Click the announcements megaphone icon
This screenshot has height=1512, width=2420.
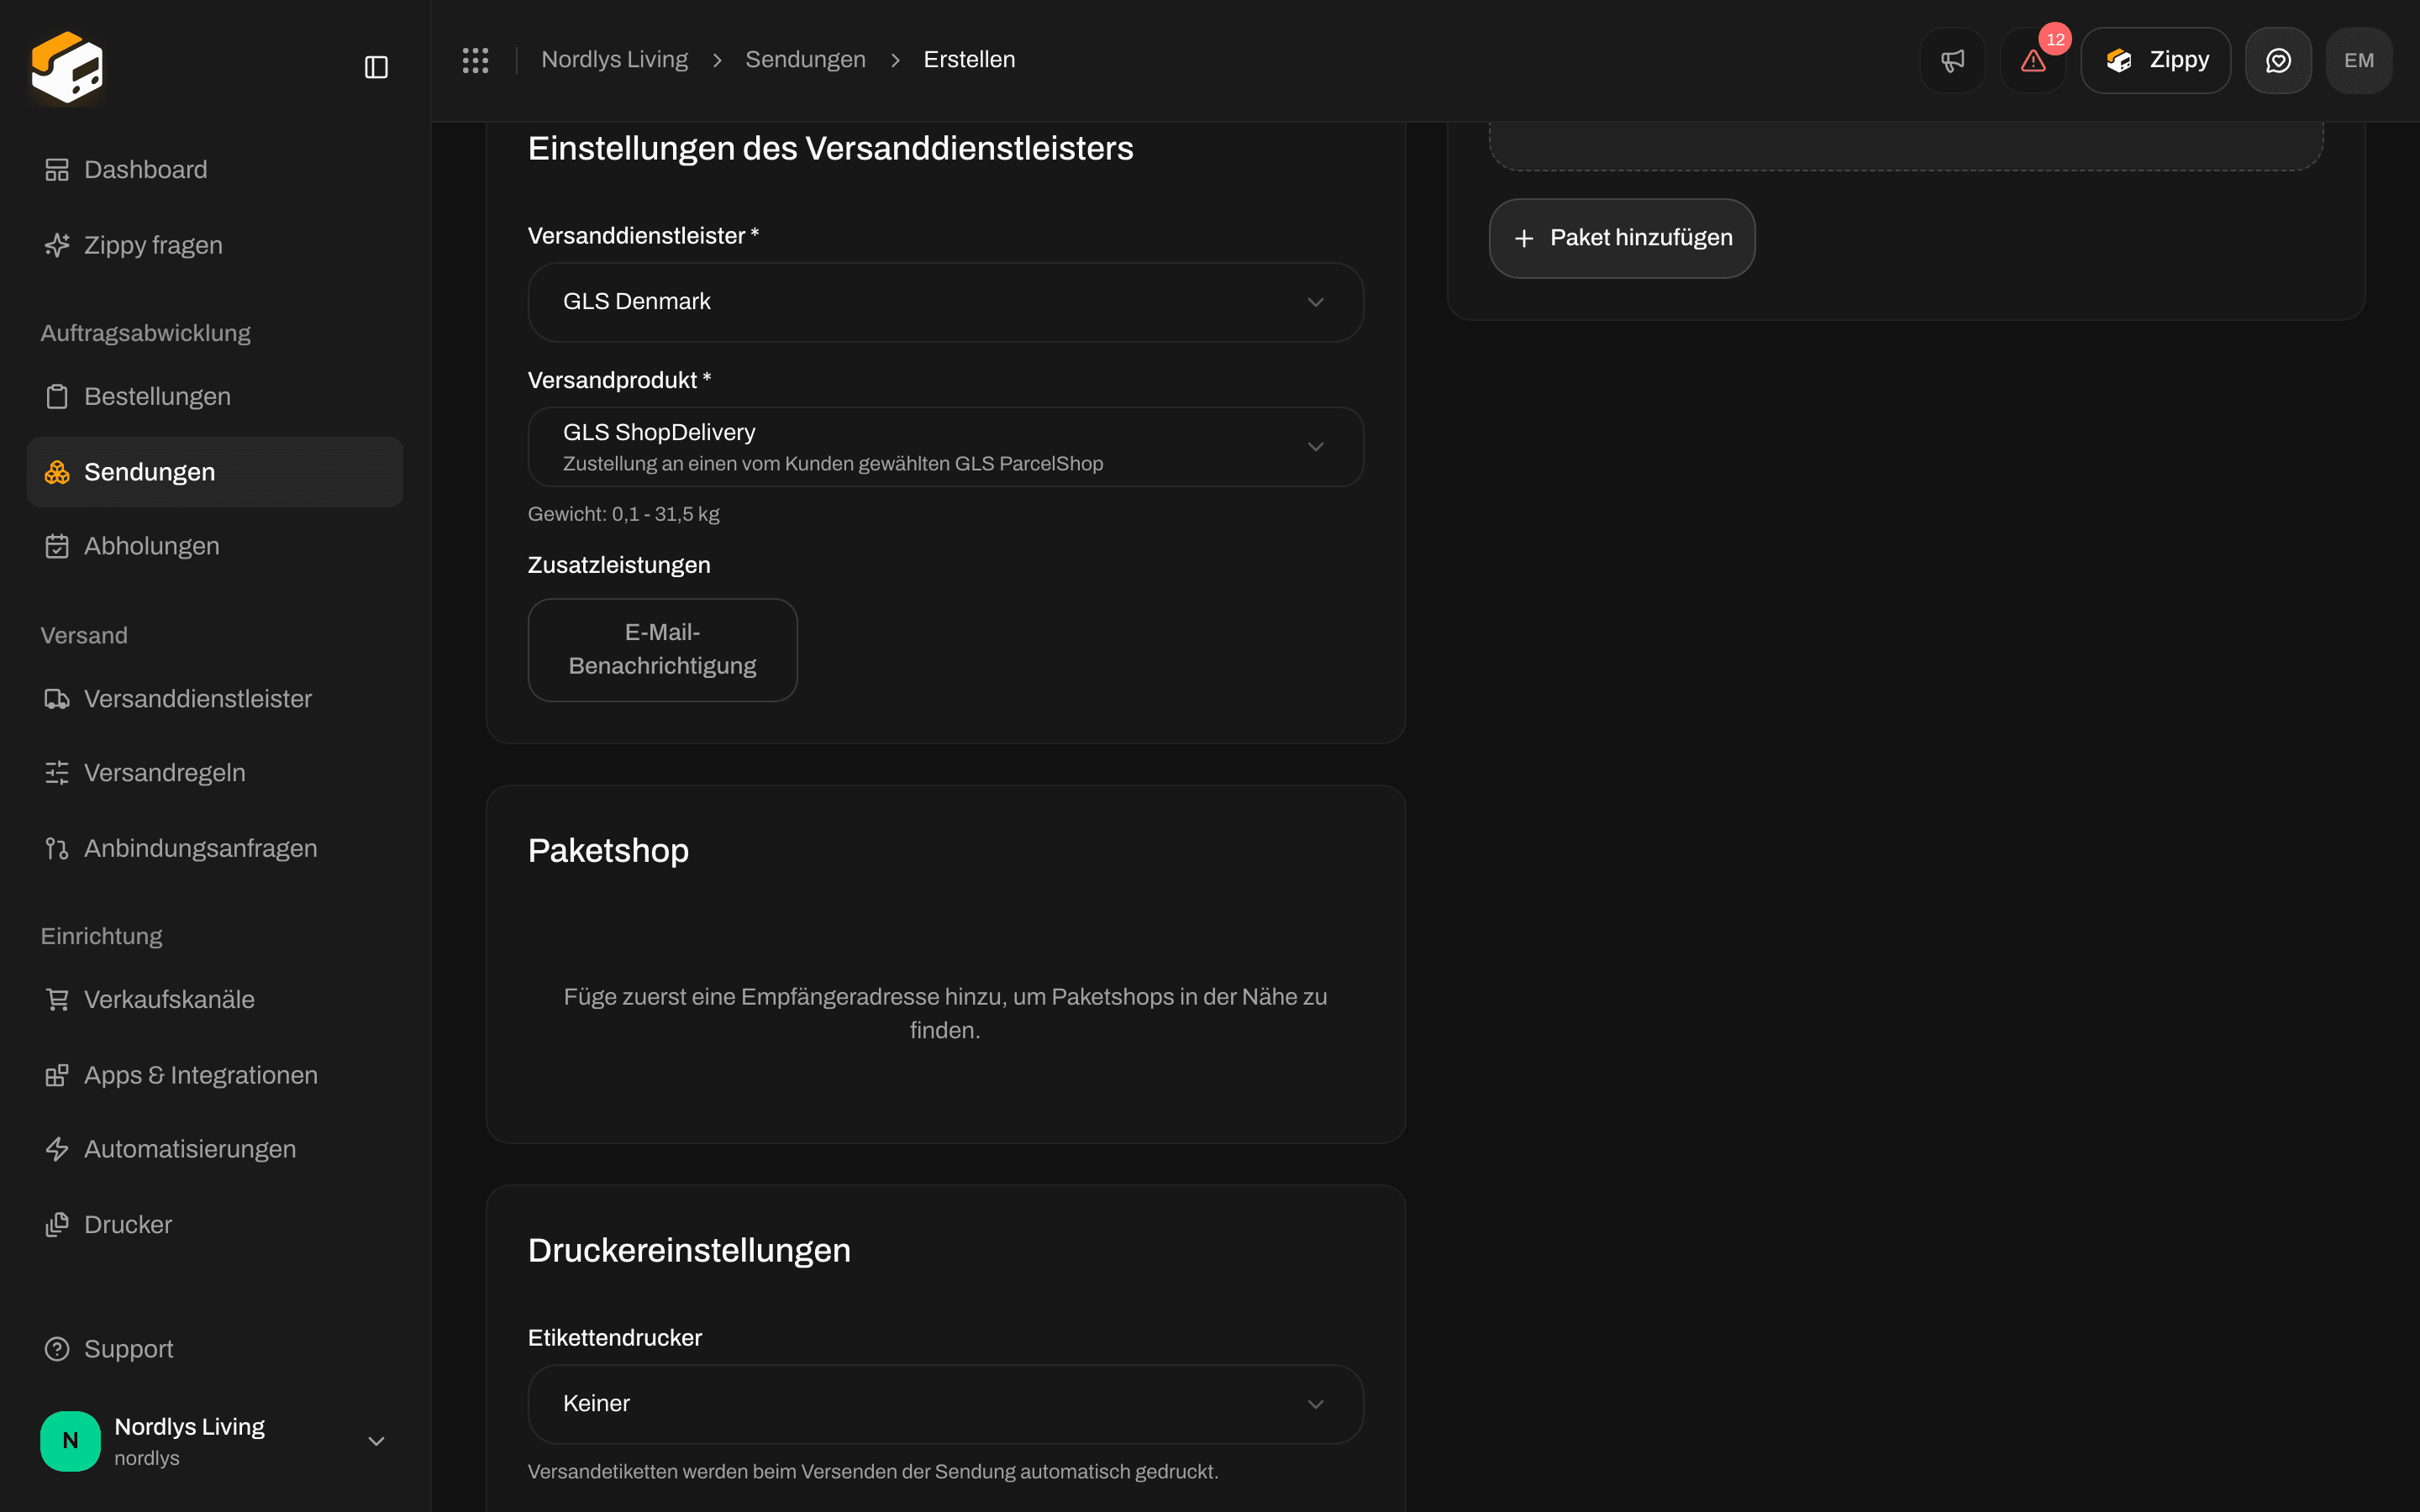click(1952, 60)
